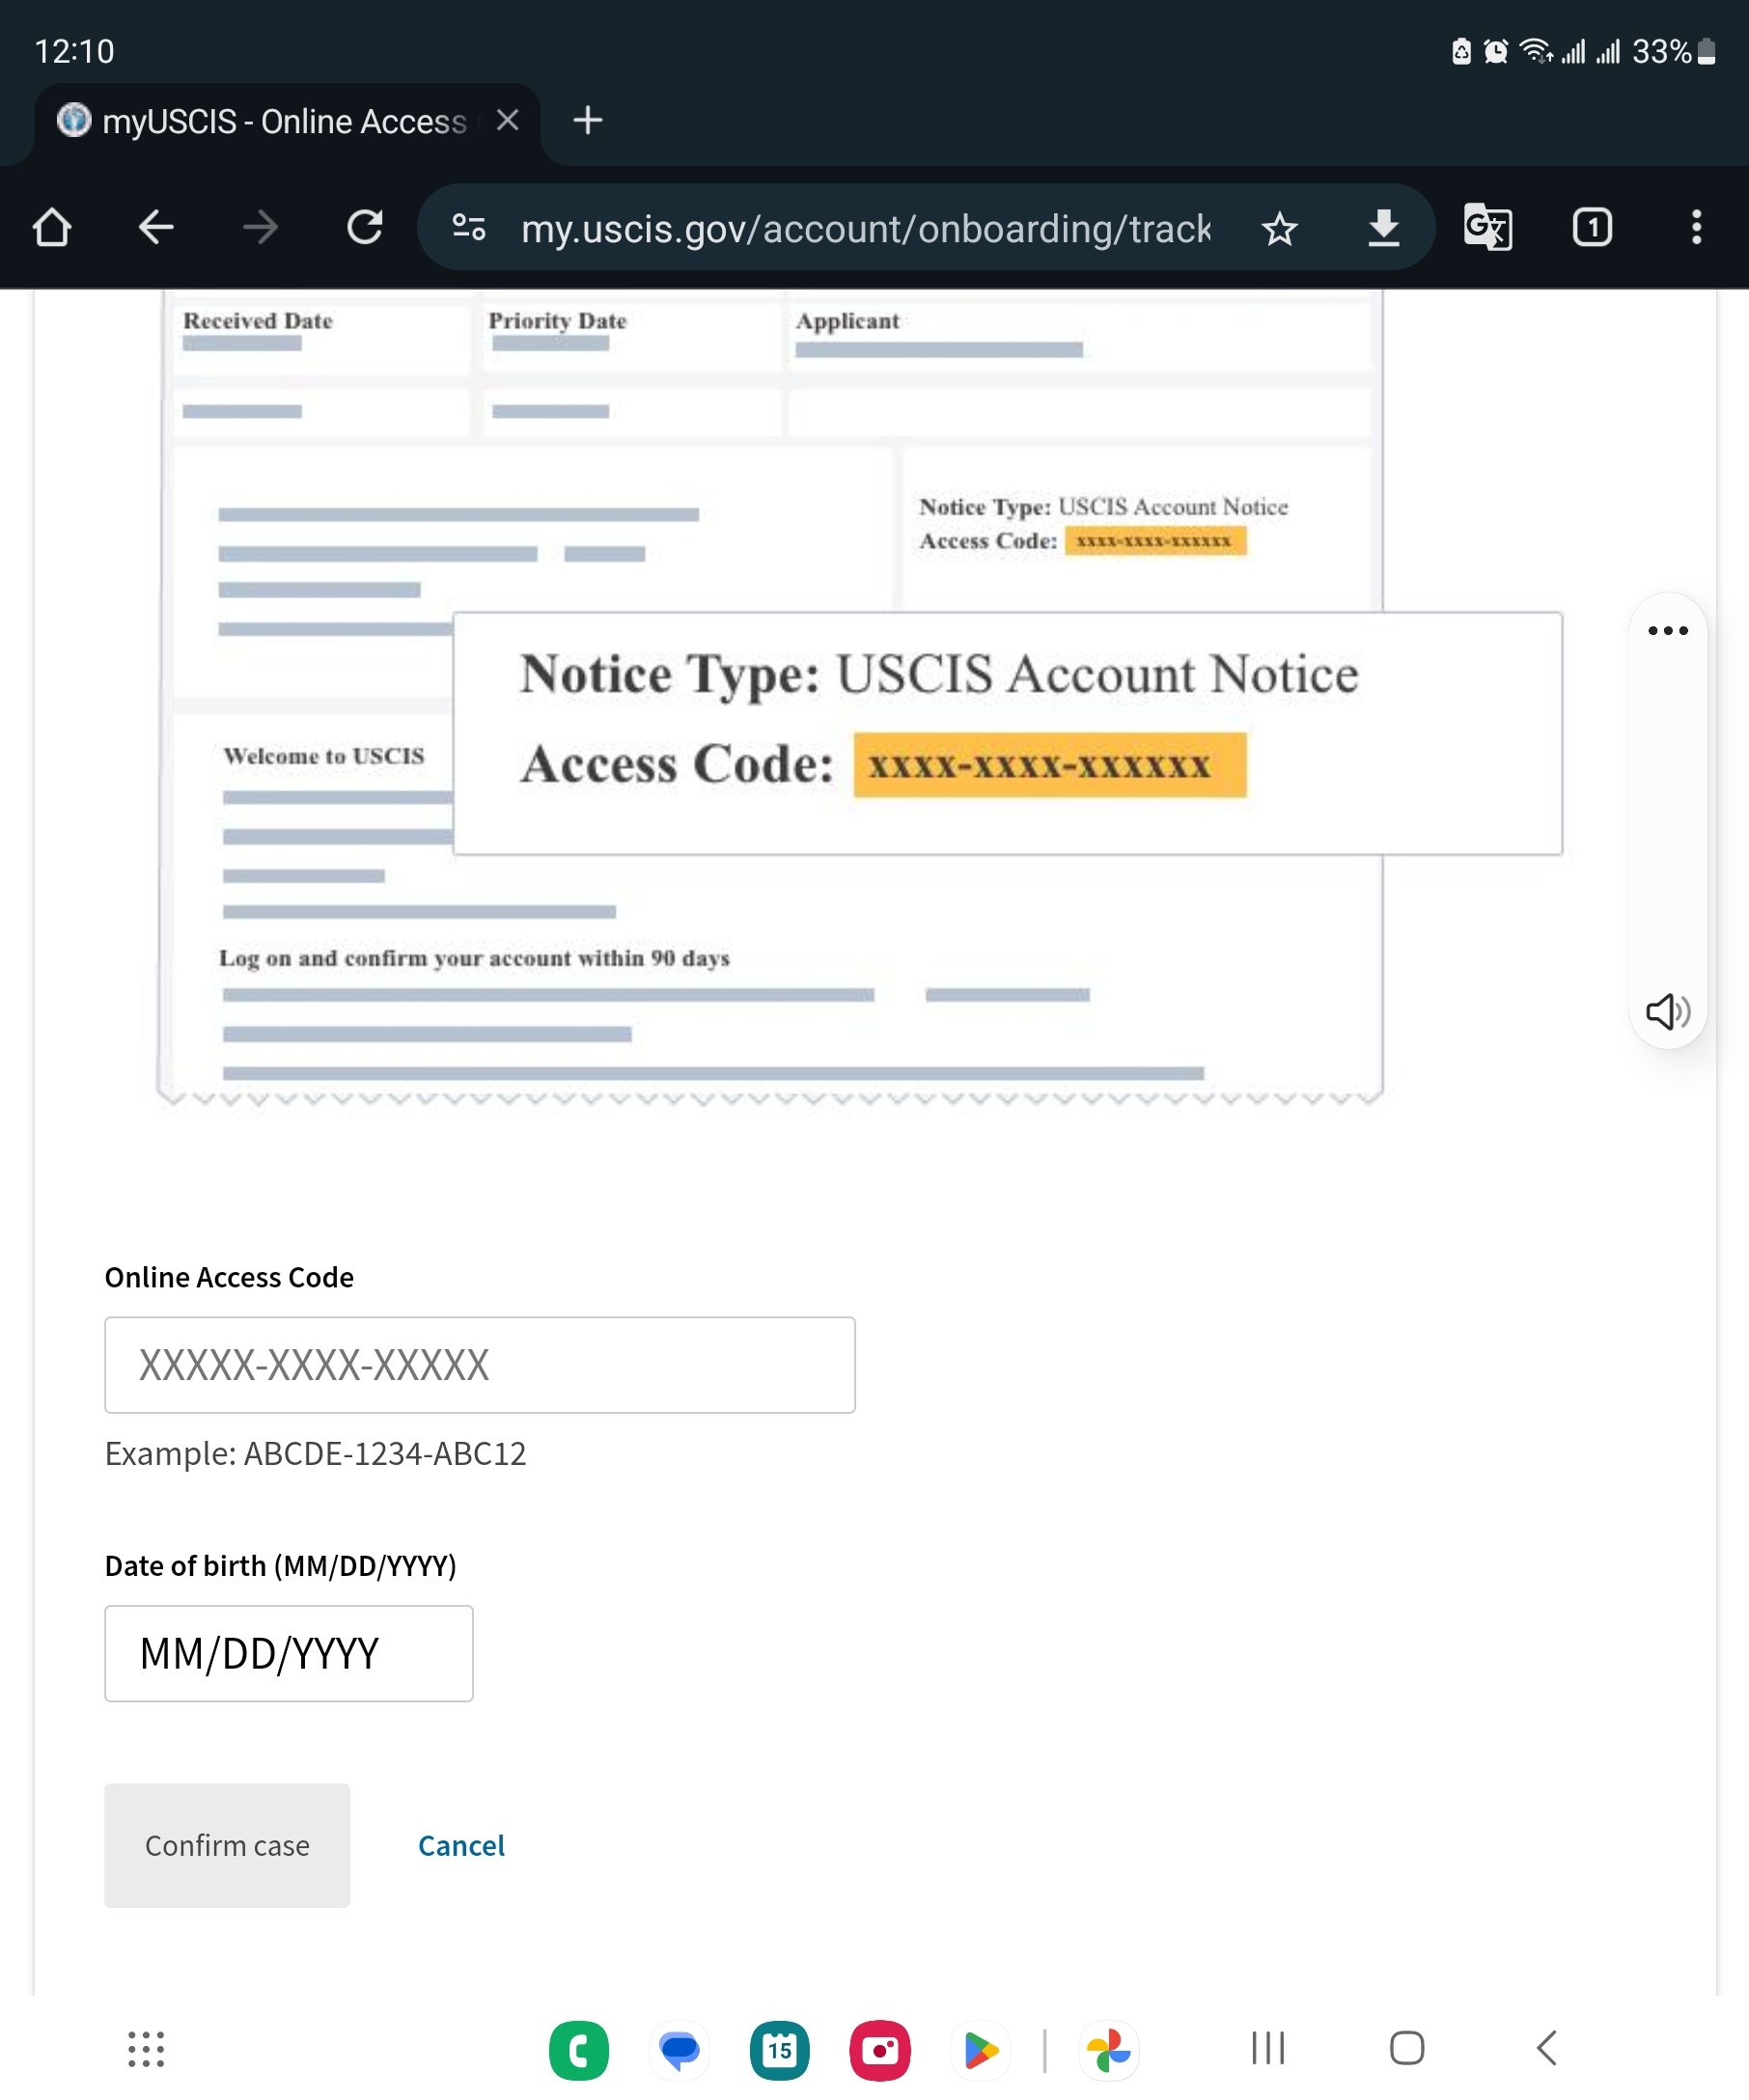Open the browser three-dot menu

(x=1696, y=227)
